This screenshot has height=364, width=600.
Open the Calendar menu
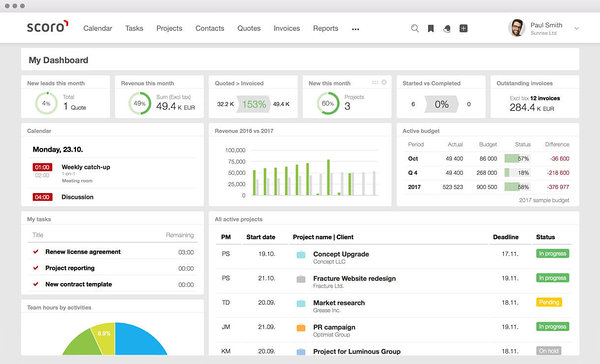point(98,28)
